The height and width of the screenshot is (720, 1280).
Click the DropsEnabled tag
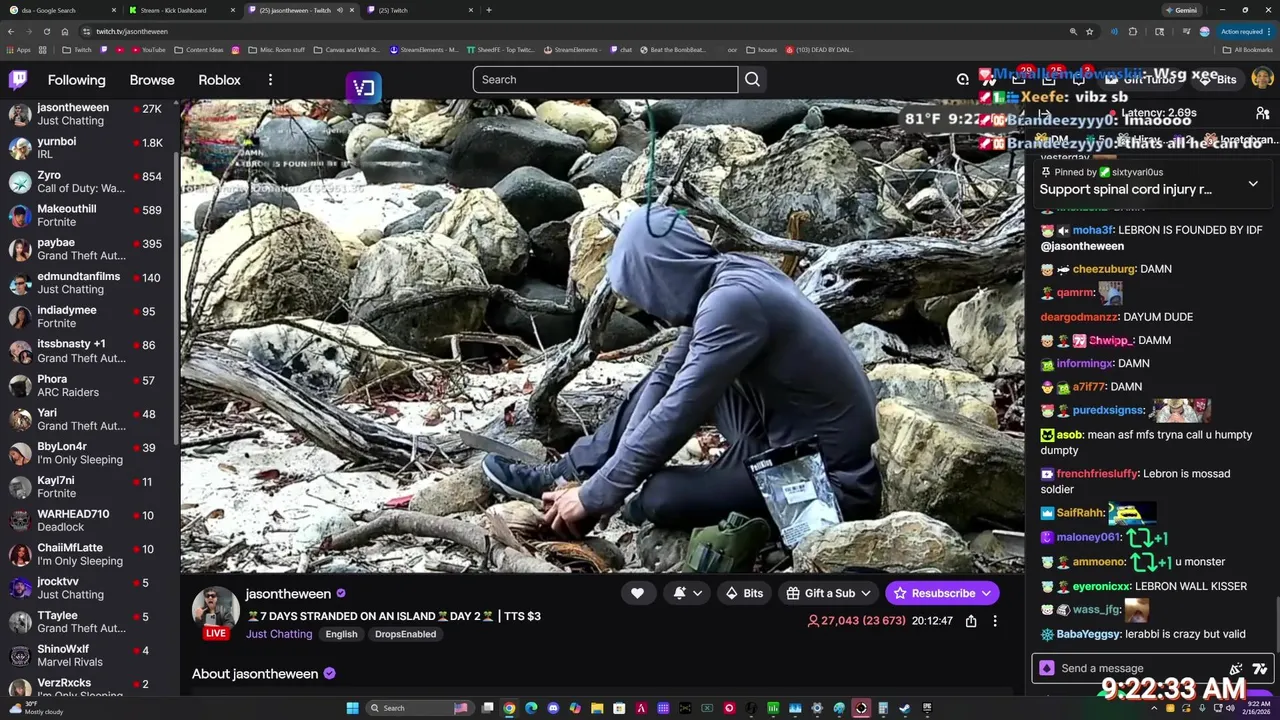405,634
